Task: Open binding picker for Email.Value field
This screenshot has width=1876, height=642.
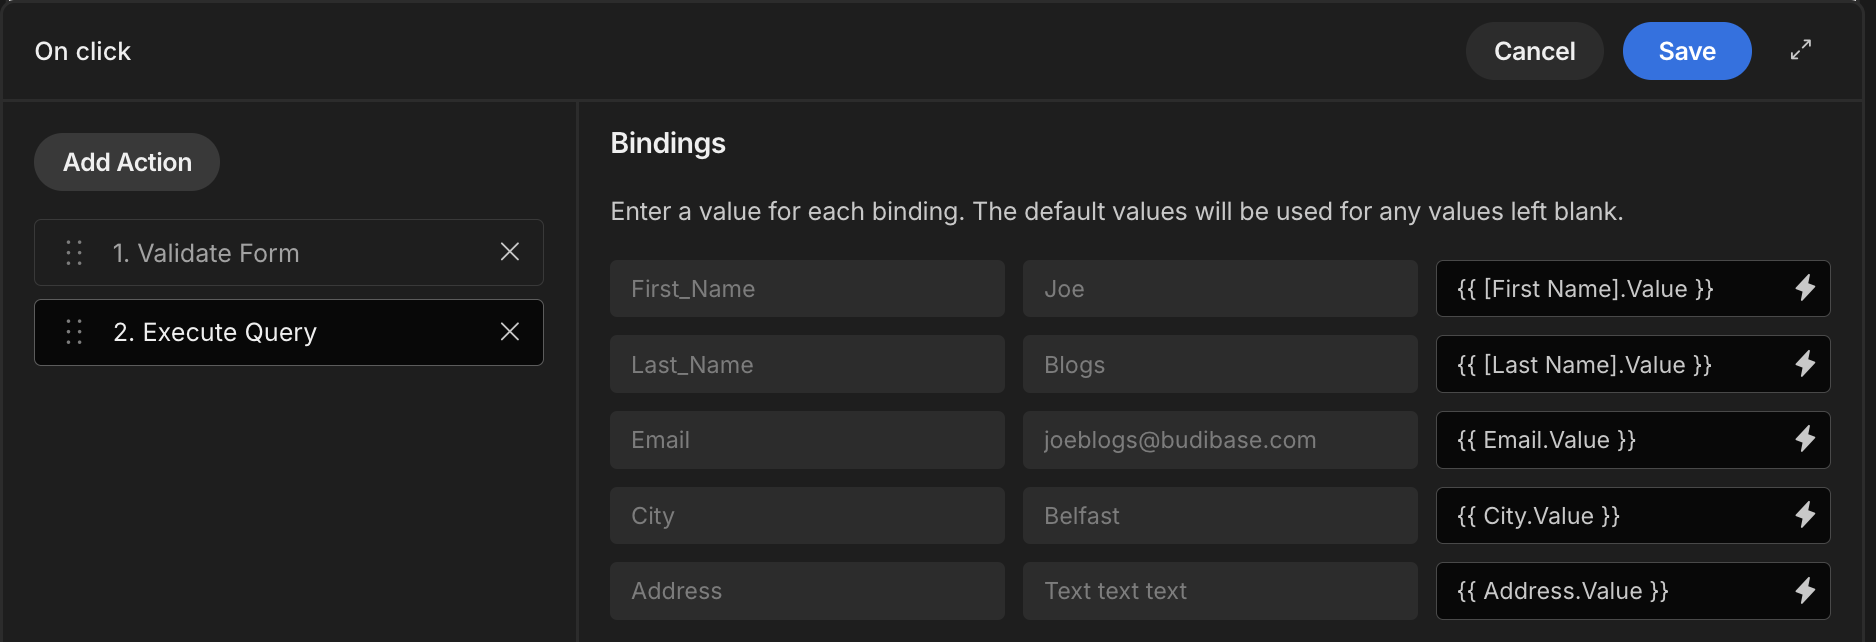Action: point(1805,440)
